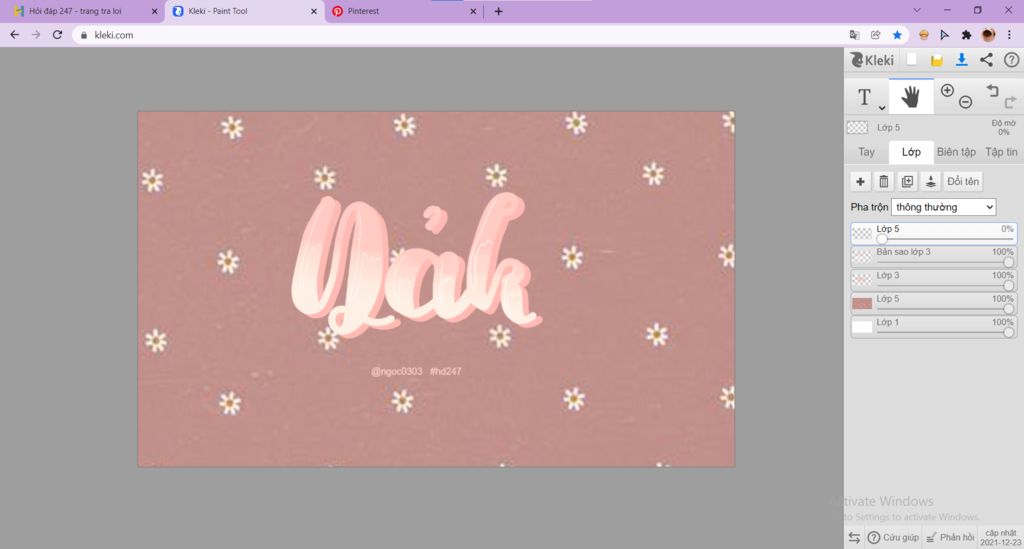The image size is (1024, 549).
Task: Toggle the bookmark star for this page
Action: [x=897, y=35]
